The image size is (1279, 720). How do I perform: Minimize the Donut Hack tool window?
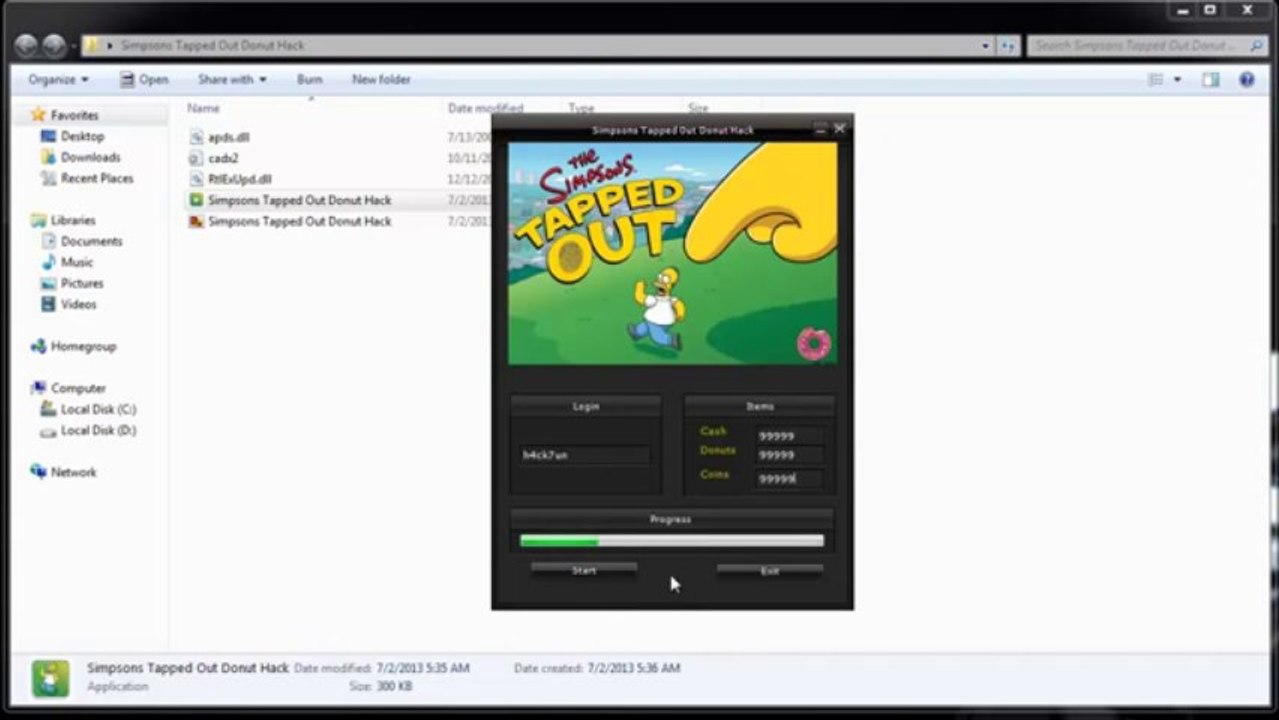(821, 129)
